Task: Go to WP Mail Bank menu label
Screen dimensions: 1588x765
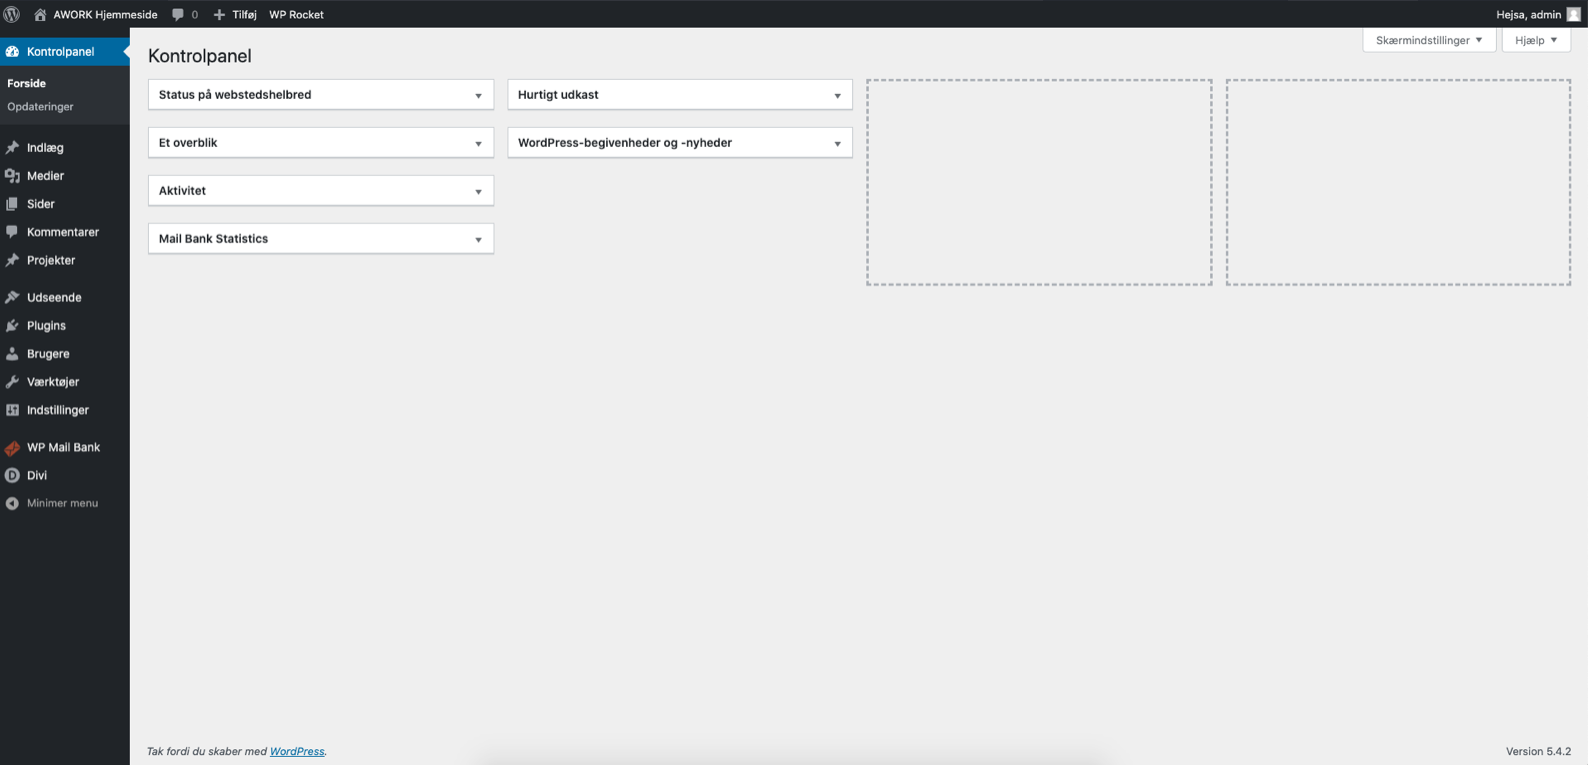Action: 63,447
